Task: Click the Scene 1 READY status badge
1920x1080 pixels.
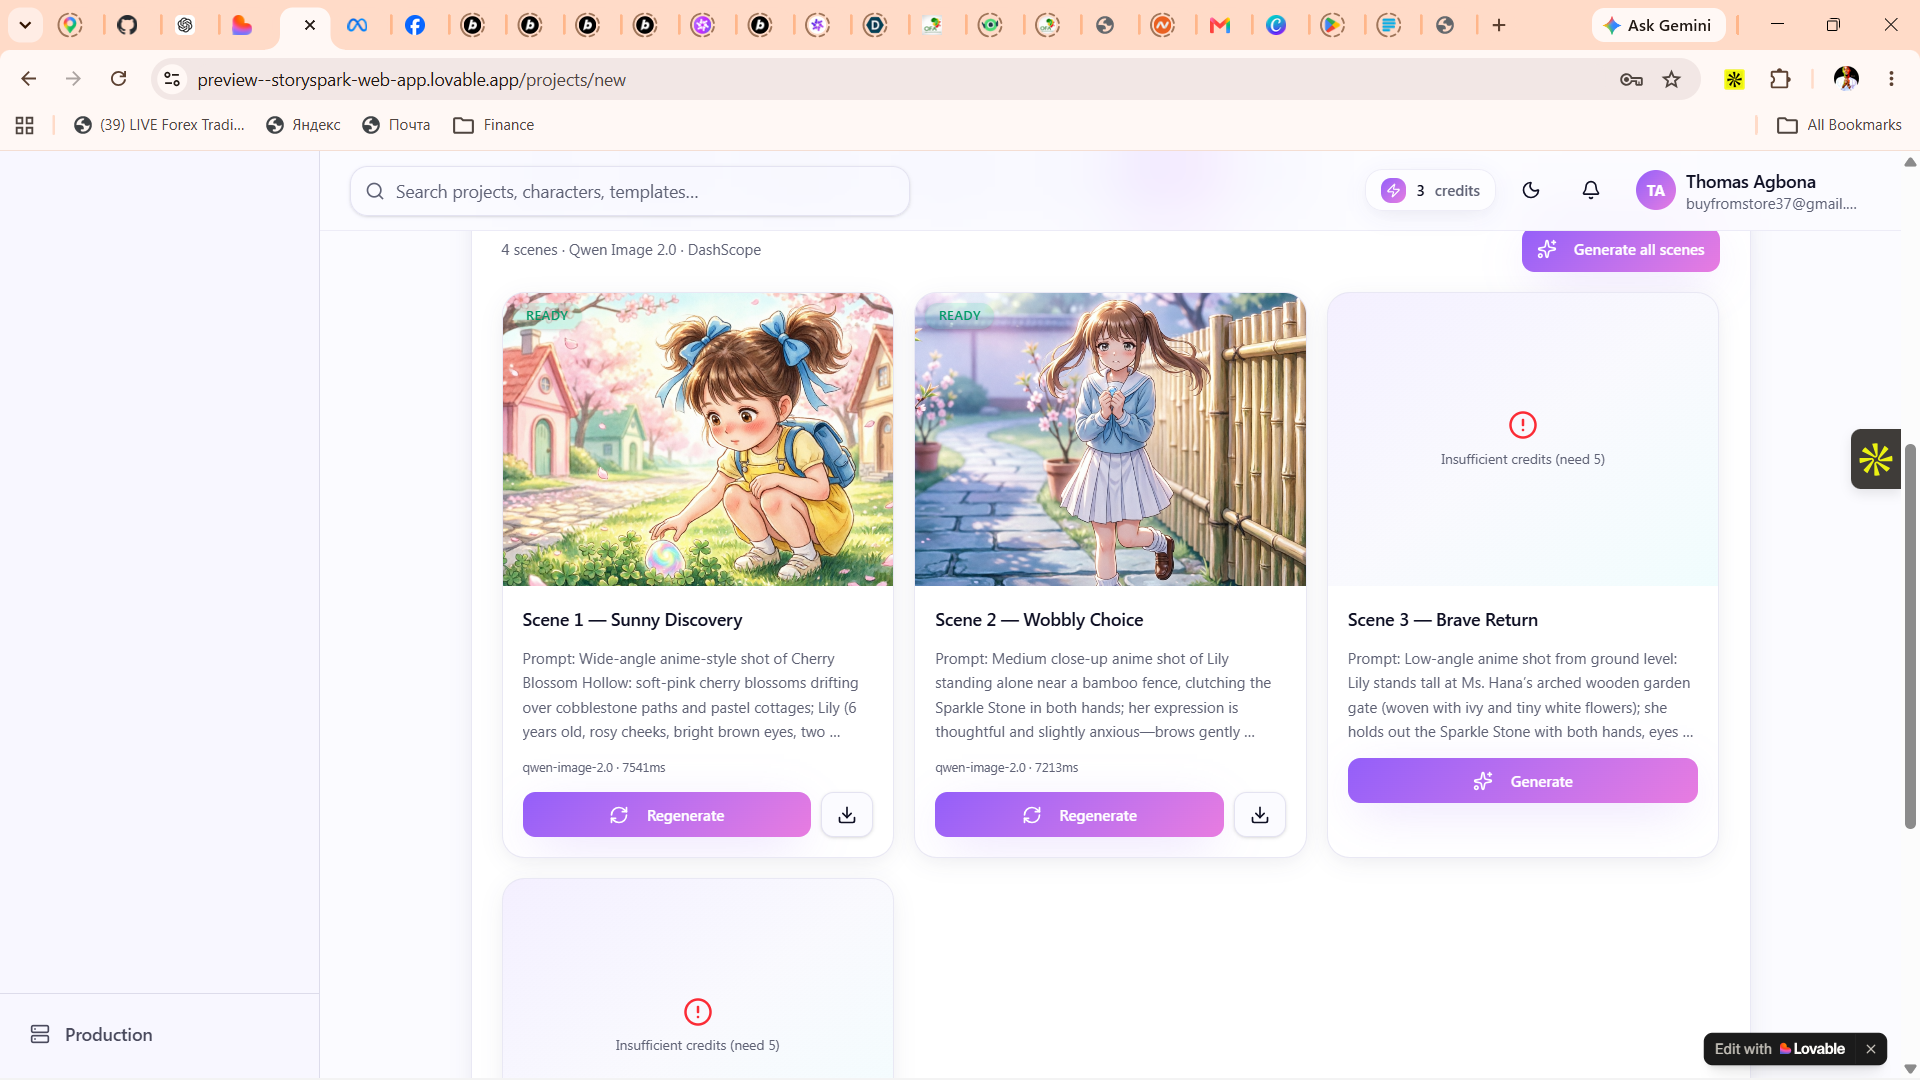Action: pyautogui.click(x=547, y=316)
